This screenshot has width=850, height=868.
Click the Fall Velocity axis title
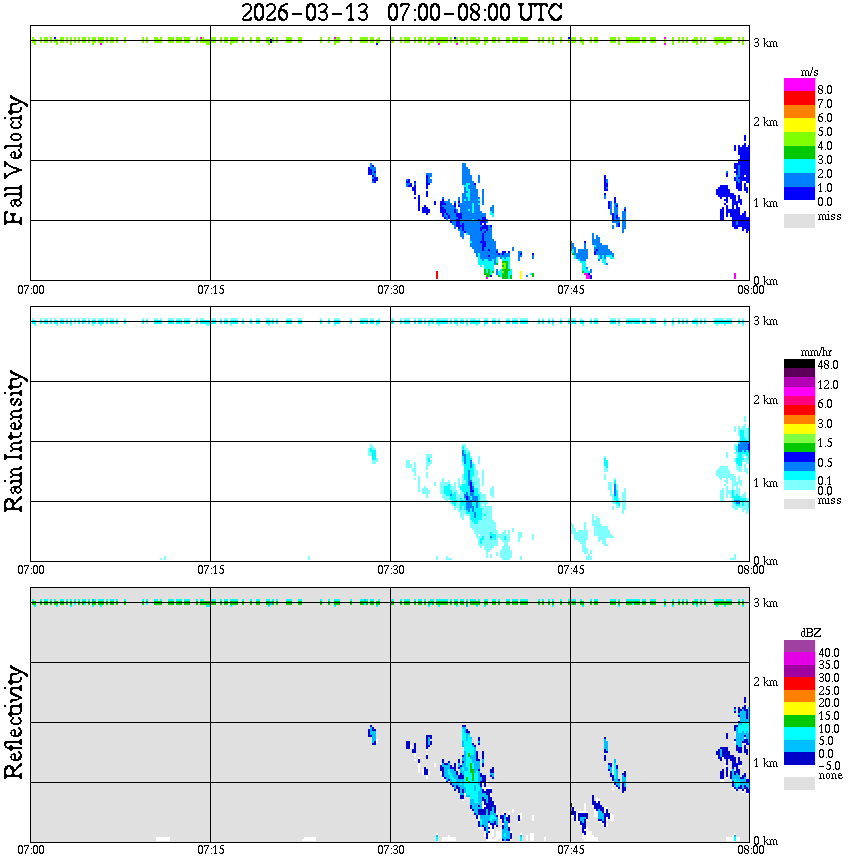(14, 160)
